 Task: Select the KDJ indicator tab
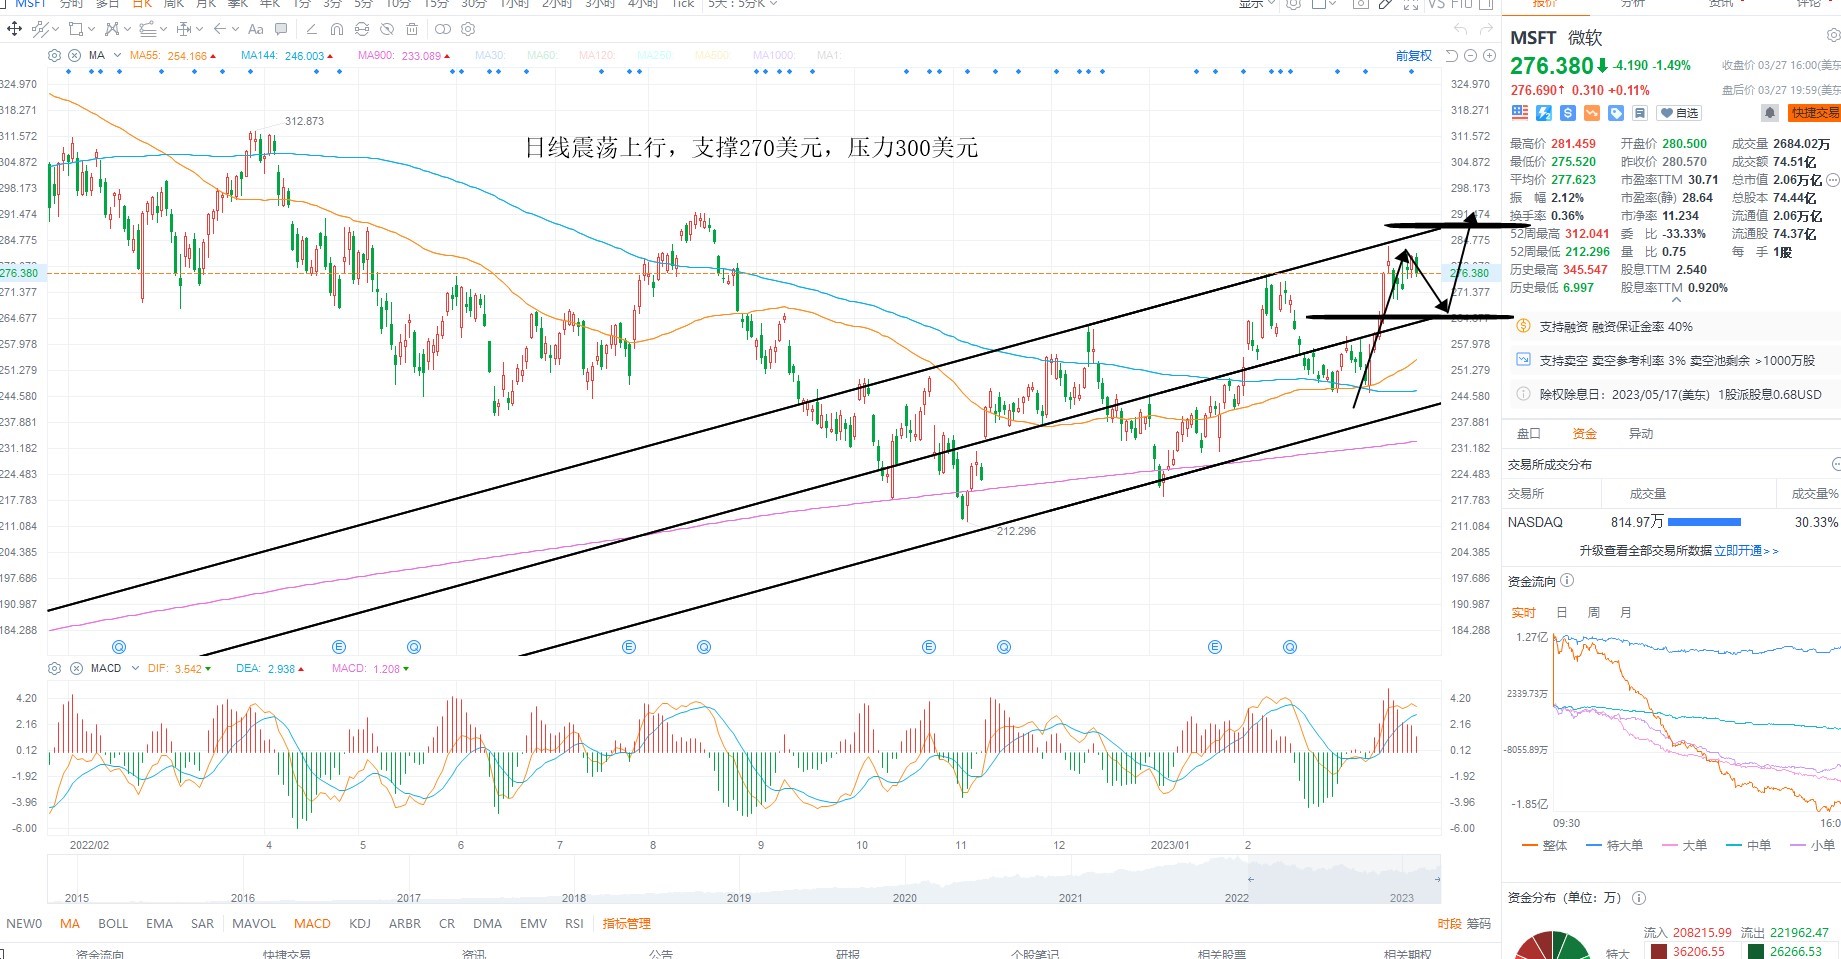[x=360, y=924]
